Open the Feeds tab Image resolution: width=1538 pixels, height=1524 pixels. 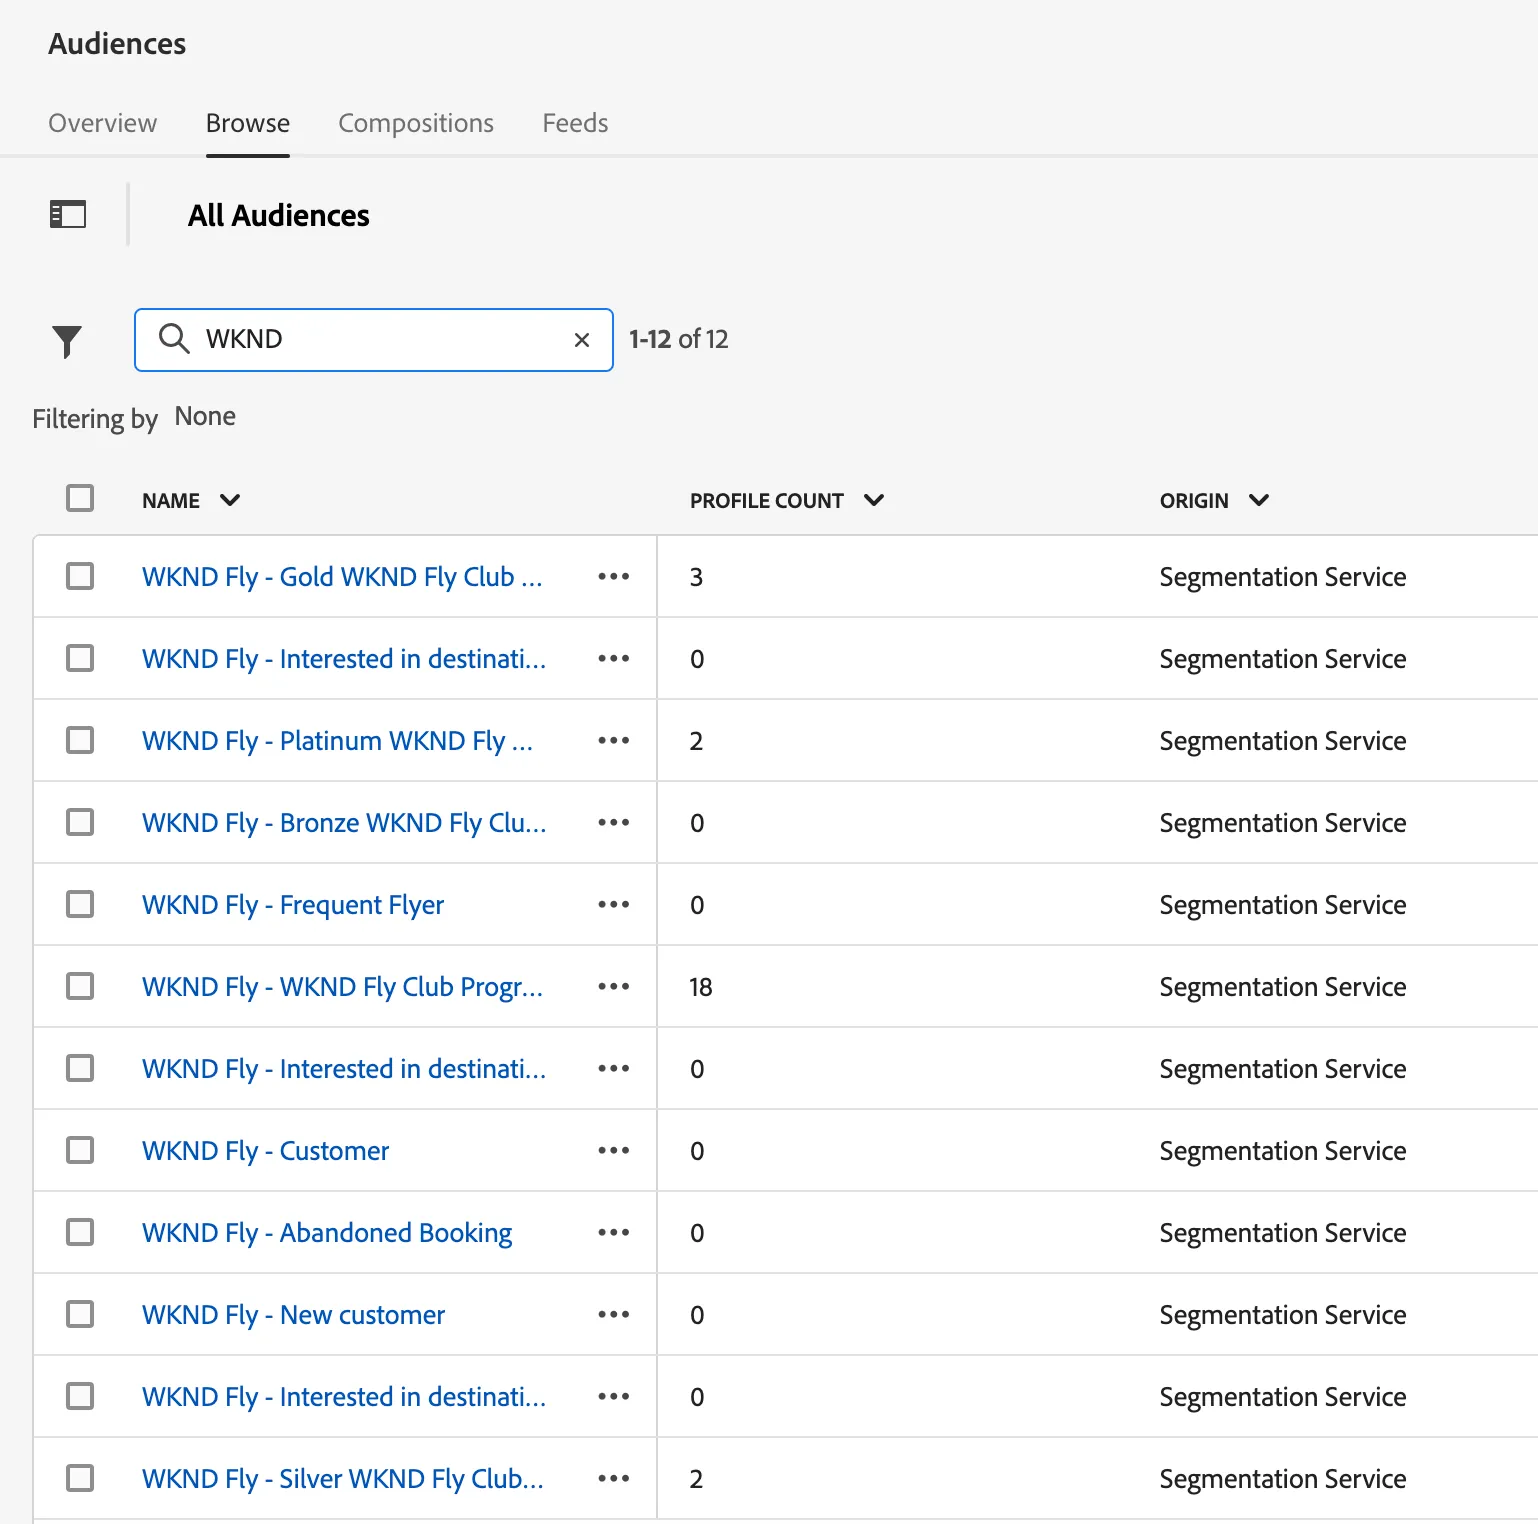(x=575, y=123)
